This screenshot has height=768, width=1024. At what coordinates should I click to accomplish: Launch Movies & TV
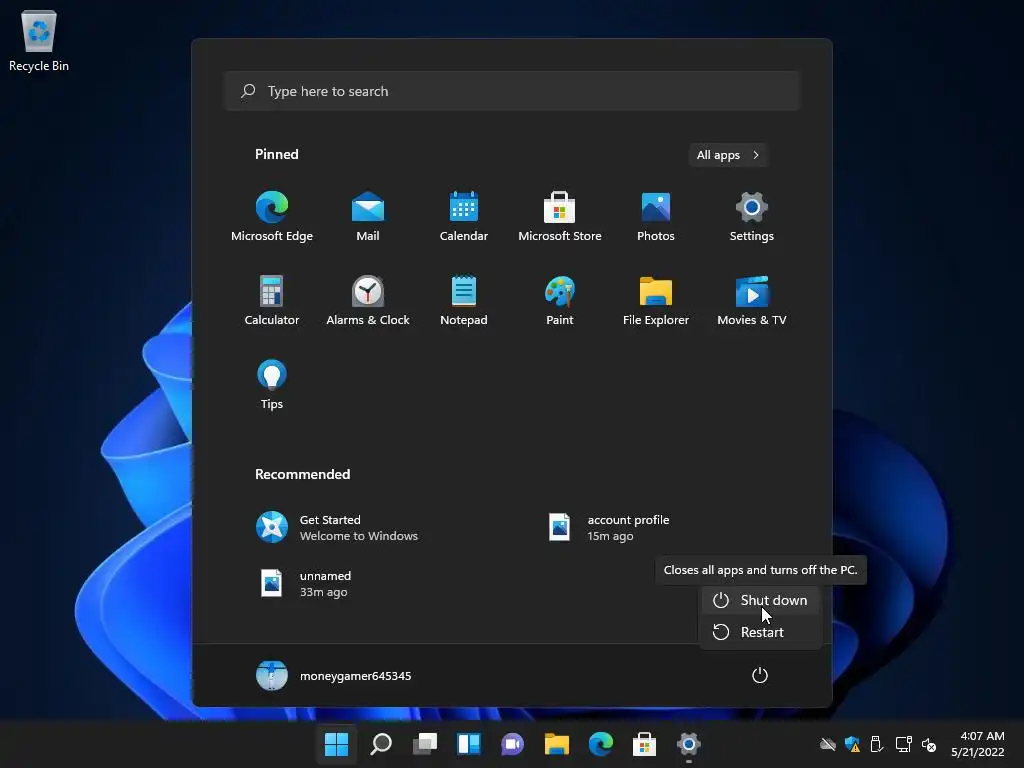752,300
